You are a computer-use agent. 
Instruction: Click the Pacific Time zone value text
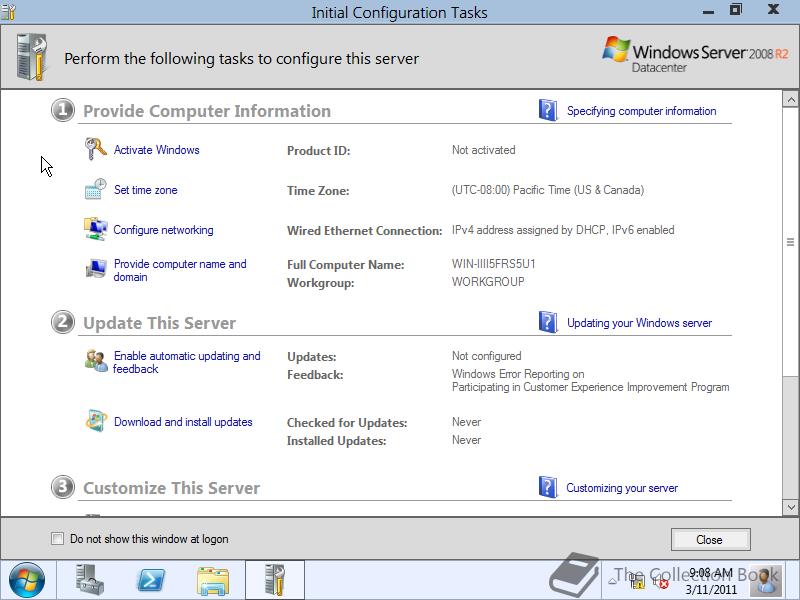coord(548,190)
